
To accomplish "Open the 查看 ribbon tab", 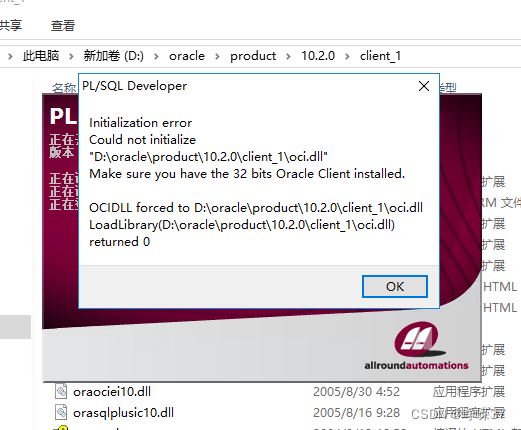I will 63,26.
